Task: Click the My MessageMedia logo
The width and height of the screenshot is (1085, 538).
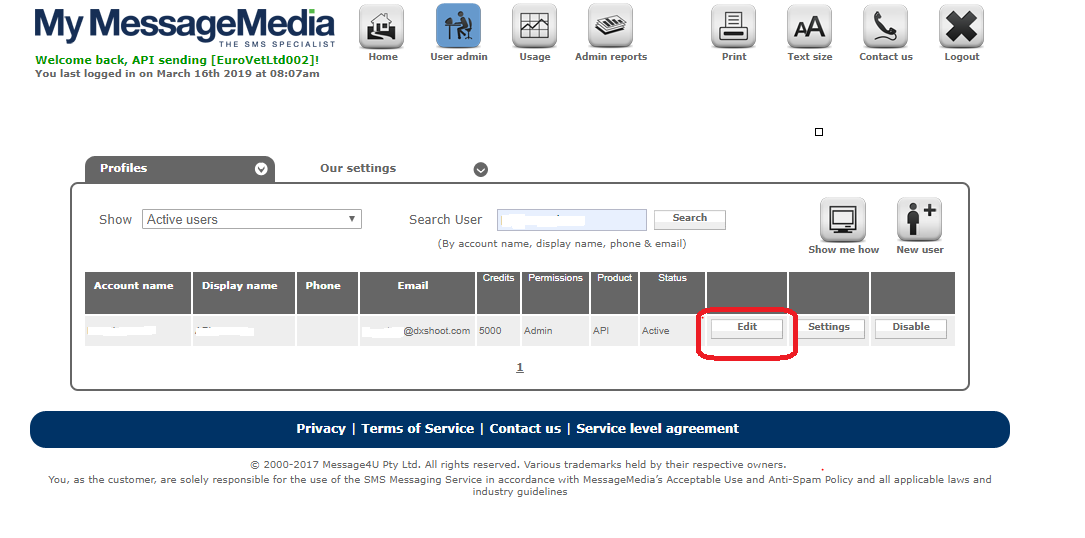Action: 185,27
